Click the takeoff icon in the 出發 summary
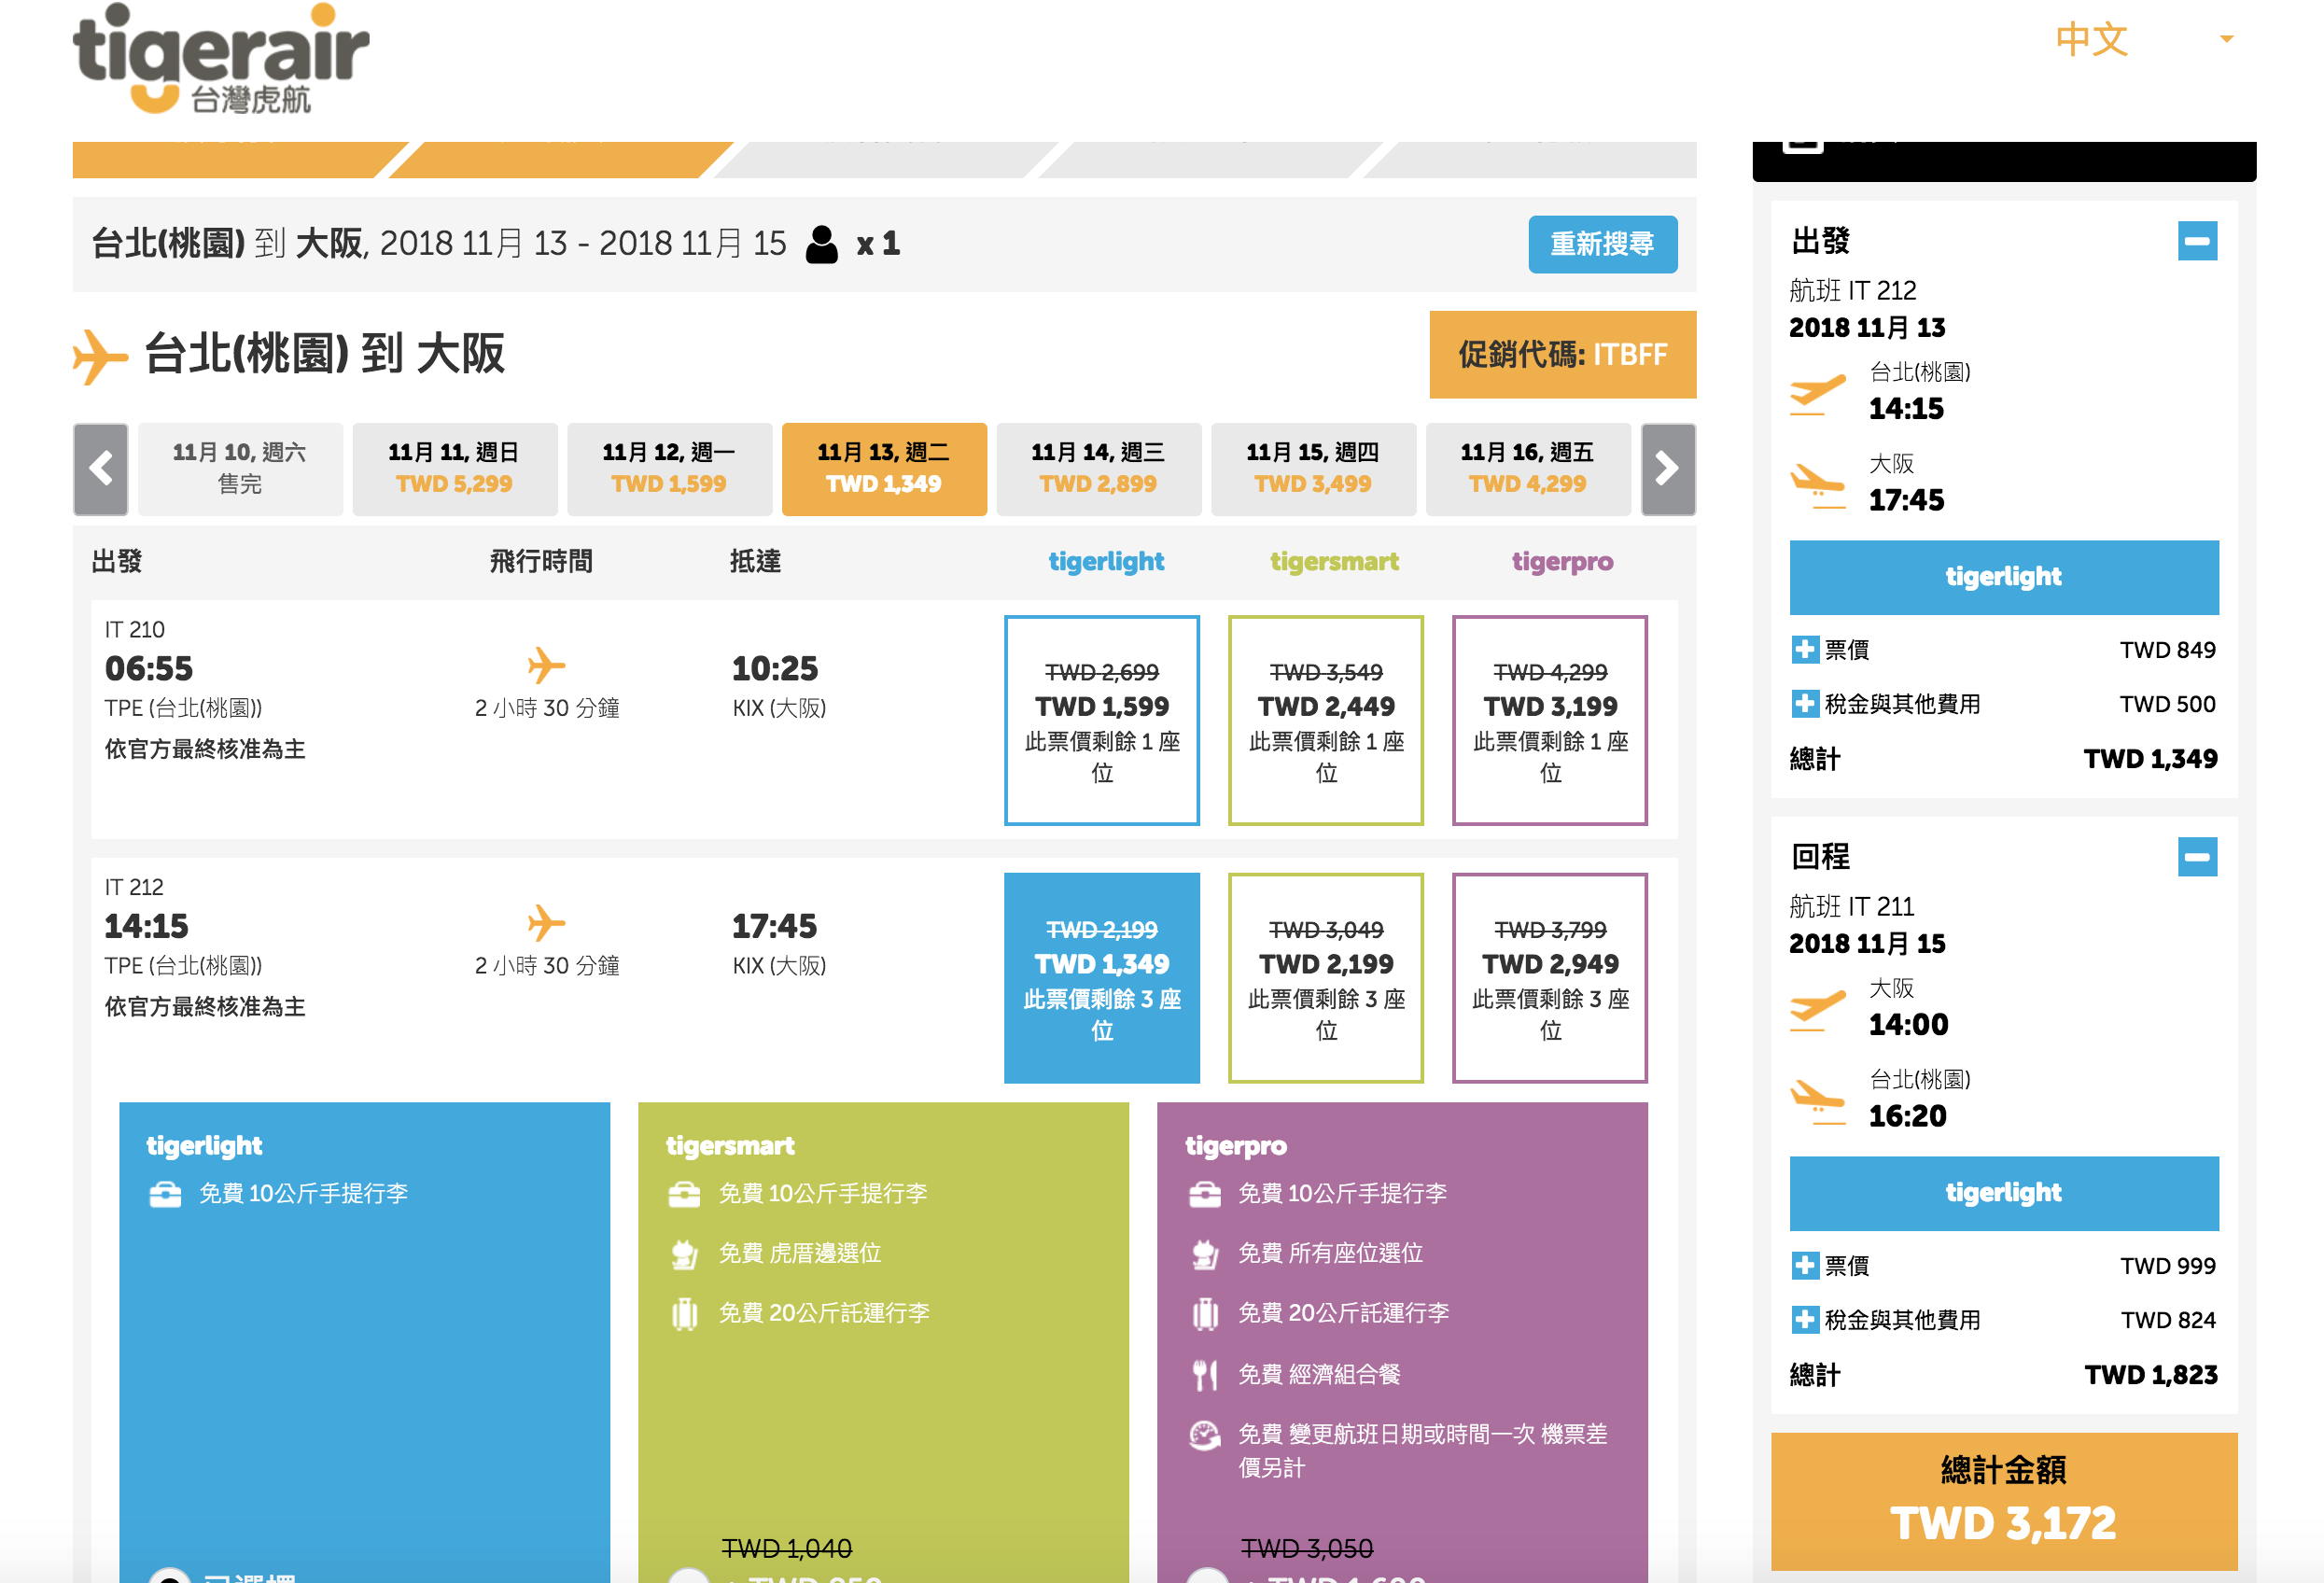The height and width of the screenshot is (1583, 2324). (x=1817, y=393)
